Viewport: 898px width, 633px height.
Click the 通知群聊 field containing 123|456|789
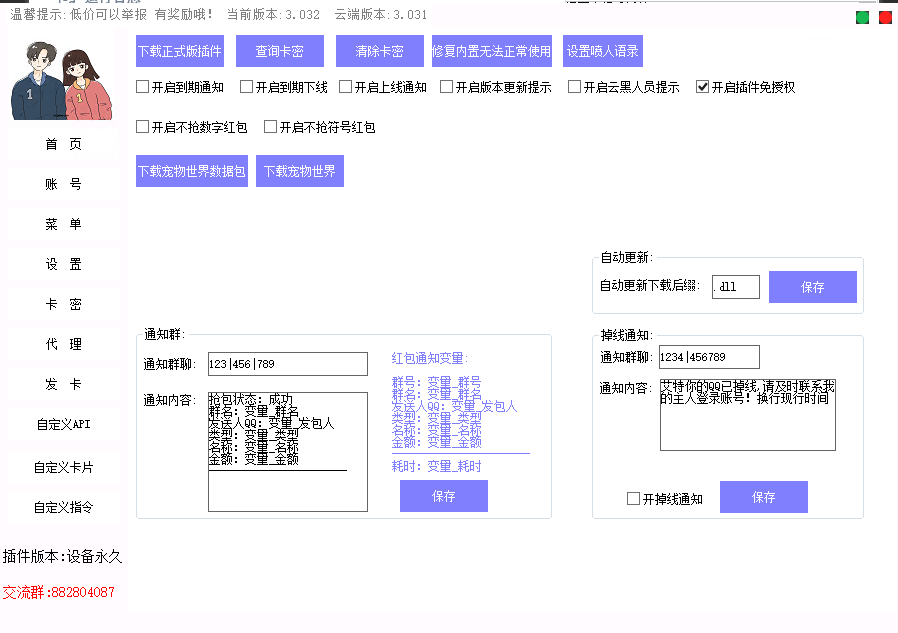click(287, 364)
